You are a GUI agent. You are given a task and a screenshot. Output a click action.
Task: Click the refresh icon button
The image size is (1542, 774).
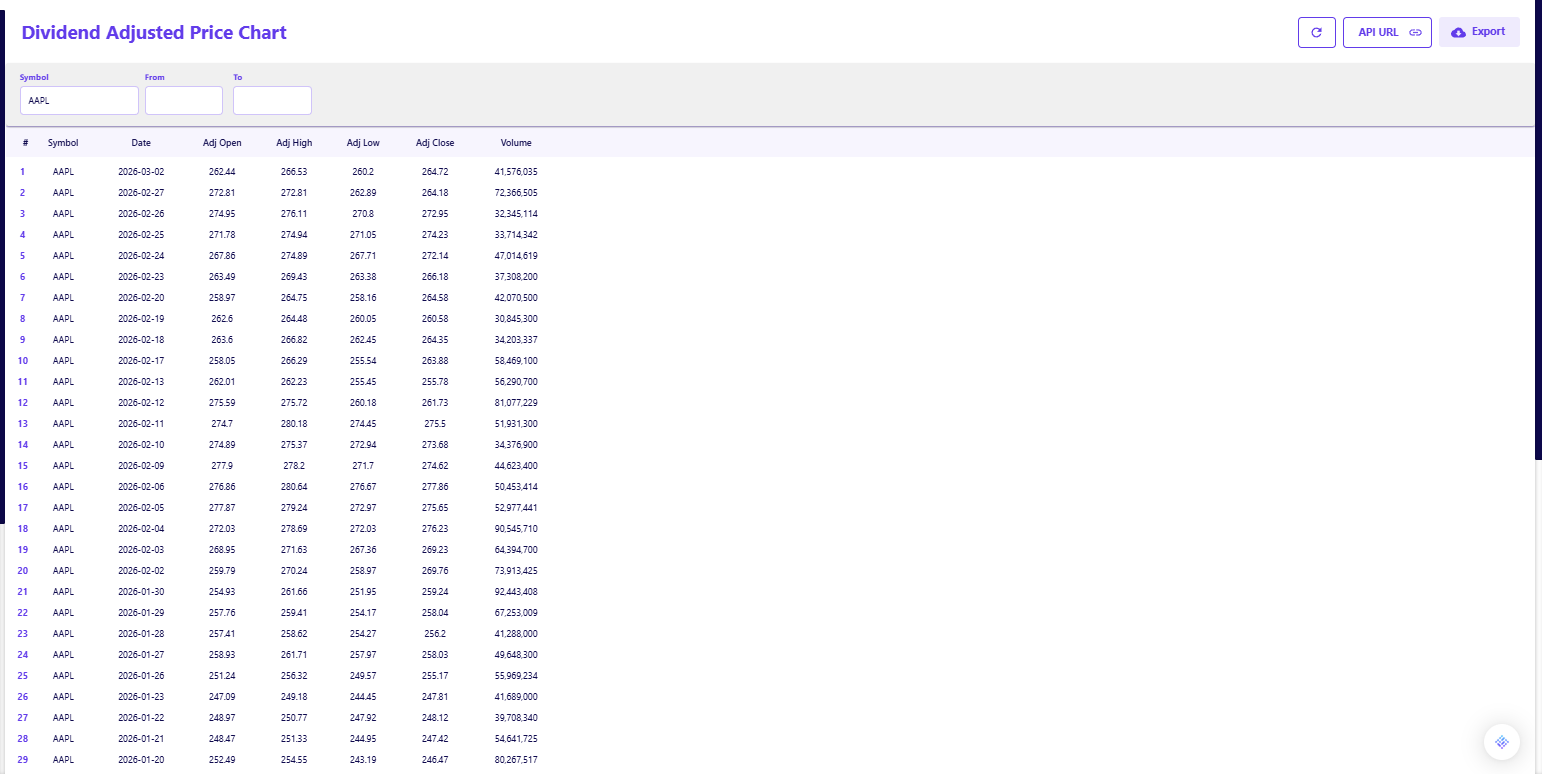[1316, 32]
